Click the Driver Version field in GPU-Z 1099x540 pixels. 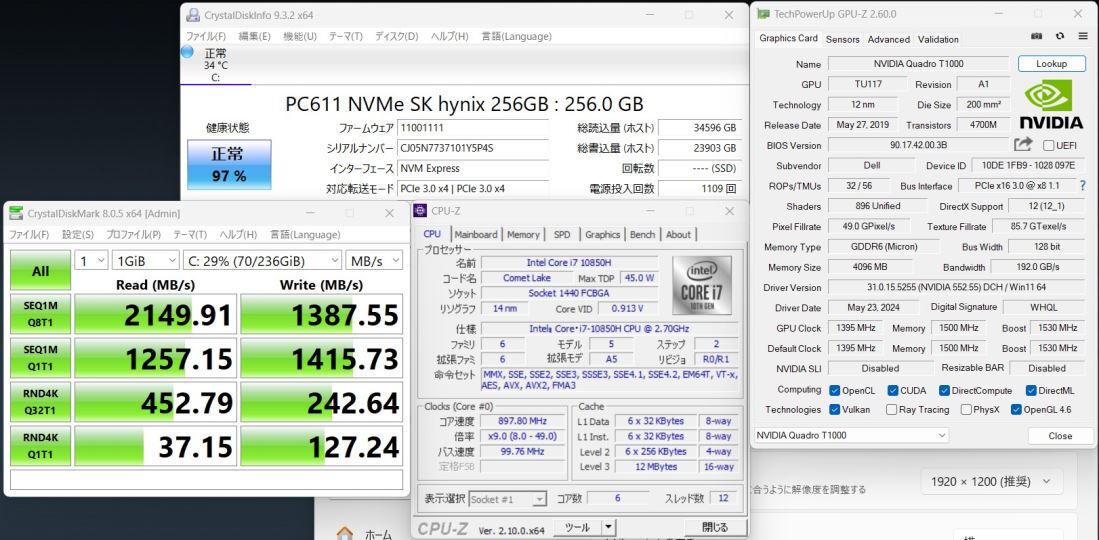955,287
